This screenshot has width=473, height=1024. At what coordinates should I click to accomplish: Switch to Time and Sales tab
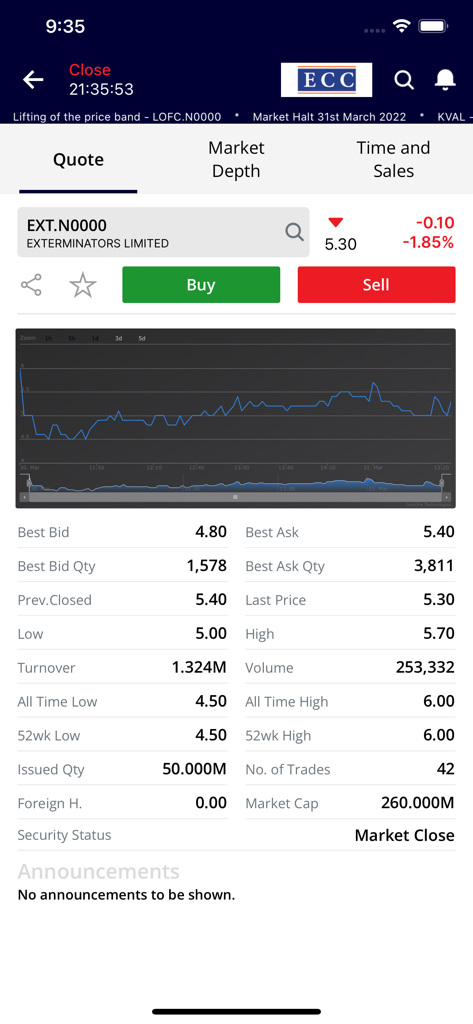pyautogui.click(x=393, y=159)
